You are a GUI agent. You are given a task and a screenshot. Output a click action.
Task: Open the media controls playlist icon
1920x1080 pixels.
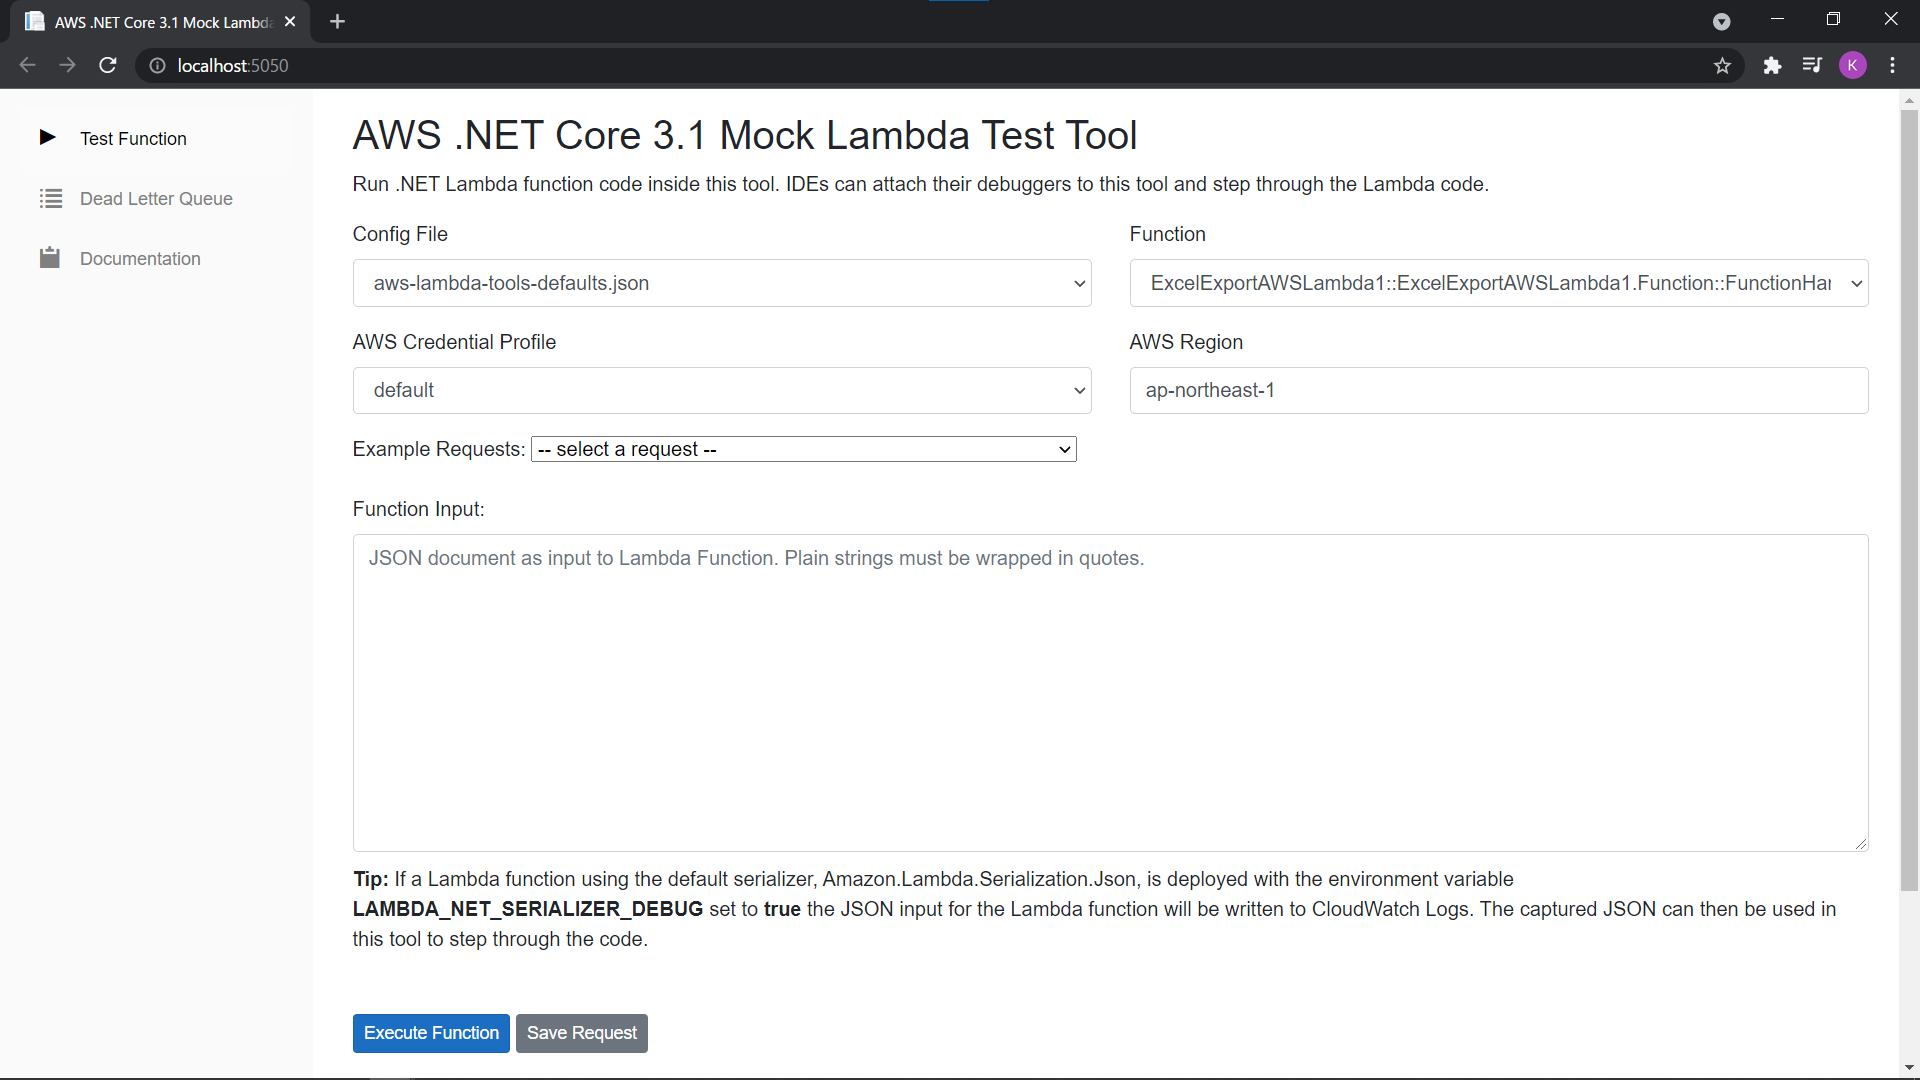(x=1812, y=65)
